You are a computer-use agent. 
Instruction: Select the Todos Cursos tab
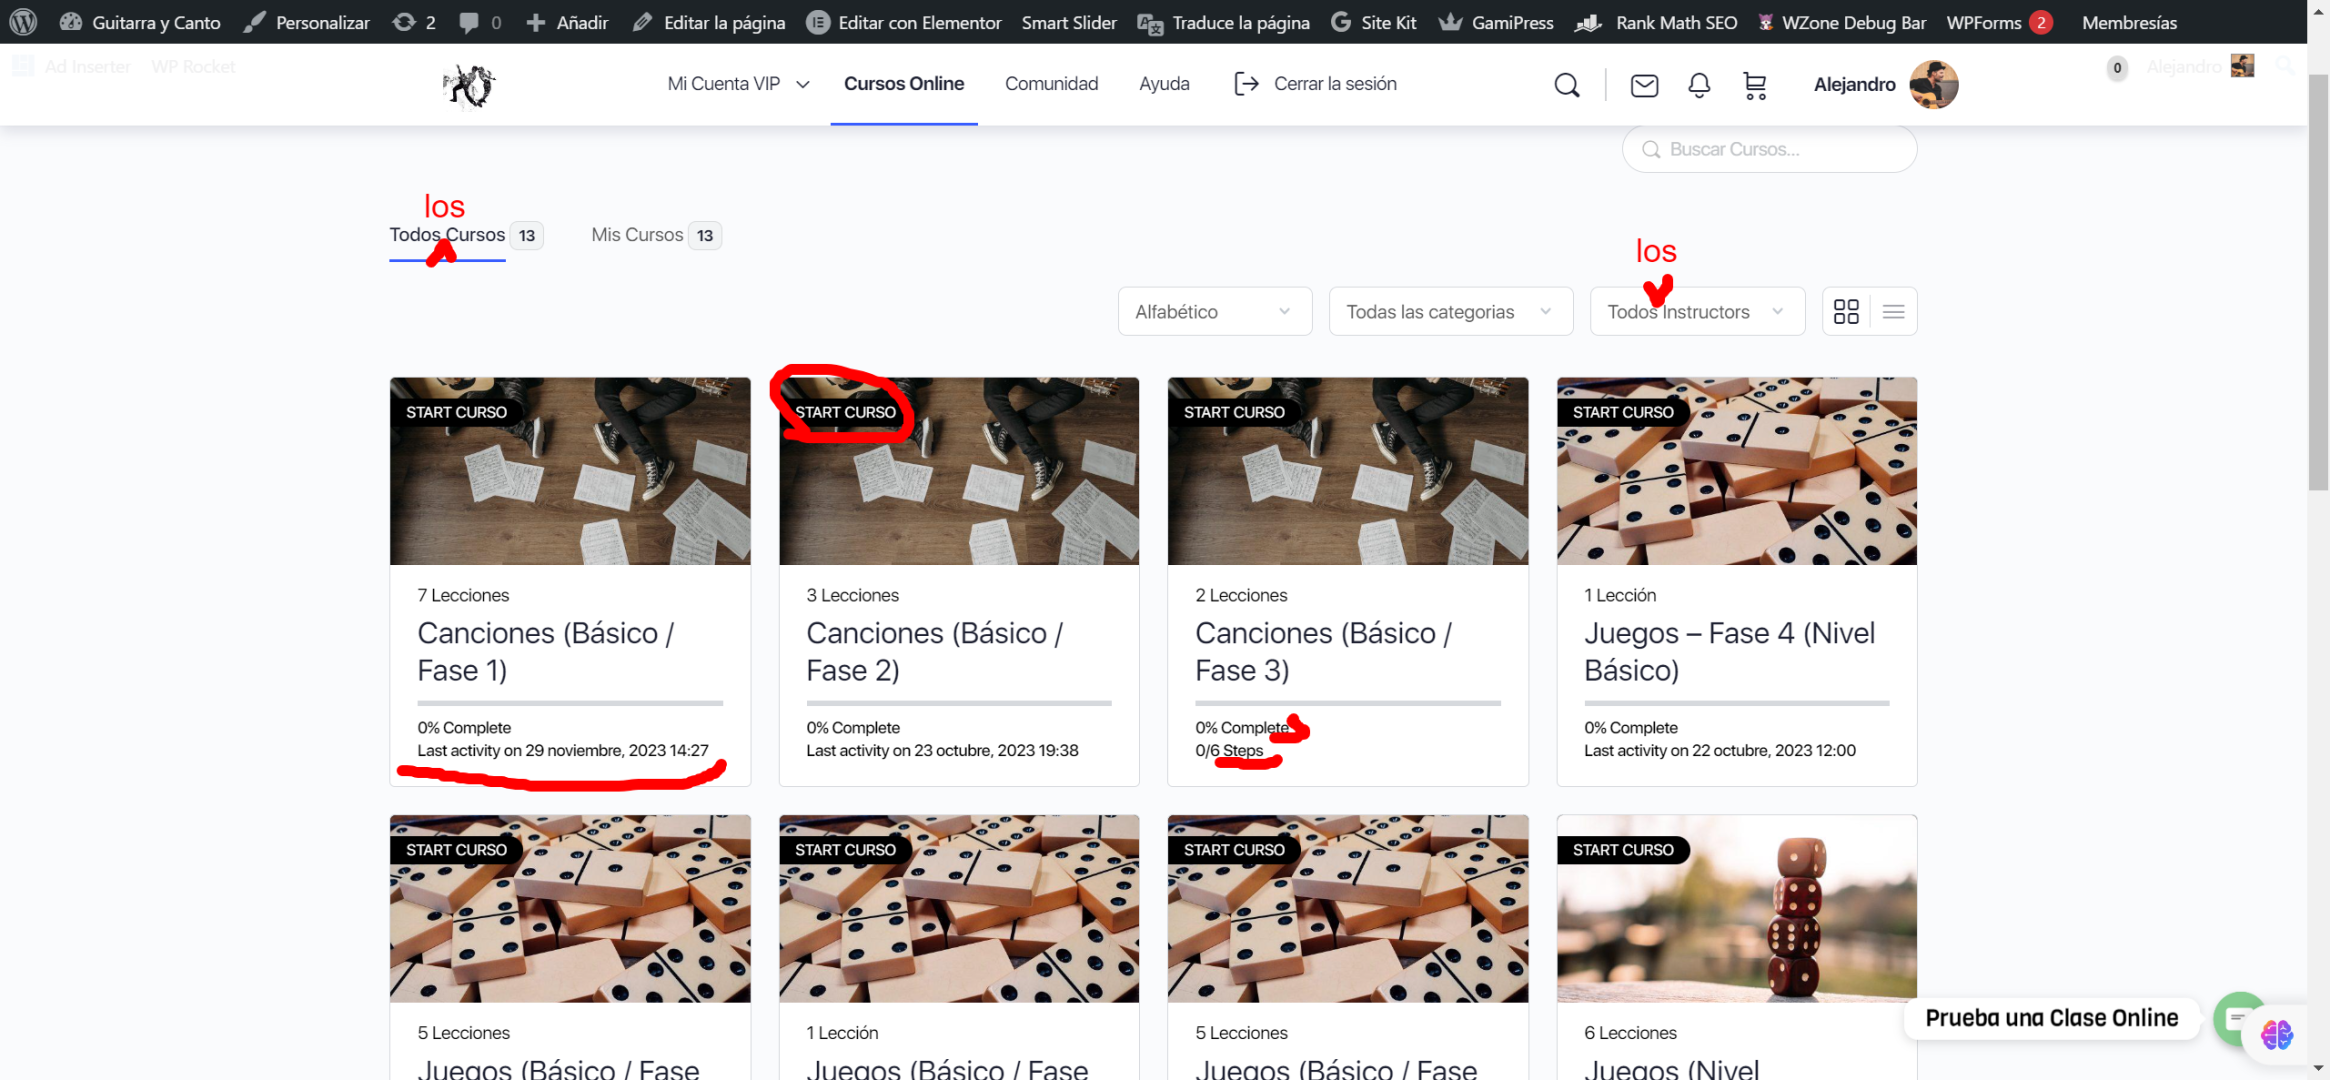click(x=465, y=235)
